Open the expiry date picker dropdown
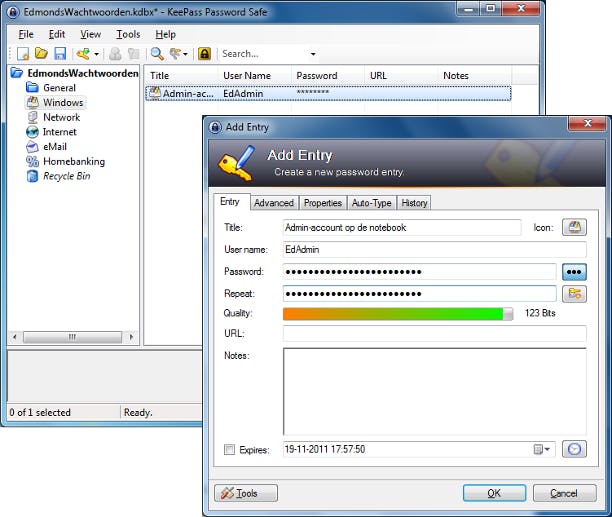Image resolution: width=612 pixels, height=517 pixels. coord(542,449)
